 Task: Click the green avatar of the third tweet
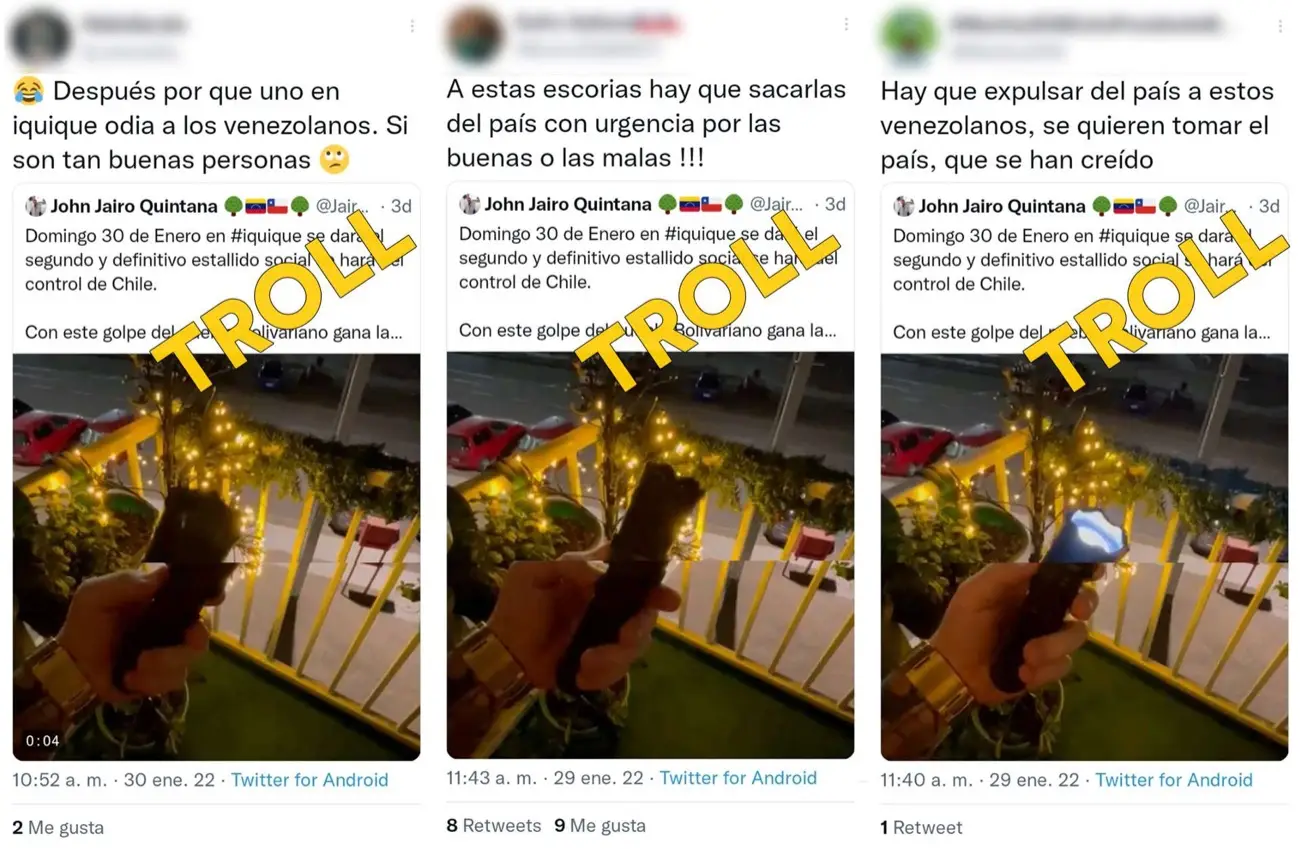pos(906,36)
